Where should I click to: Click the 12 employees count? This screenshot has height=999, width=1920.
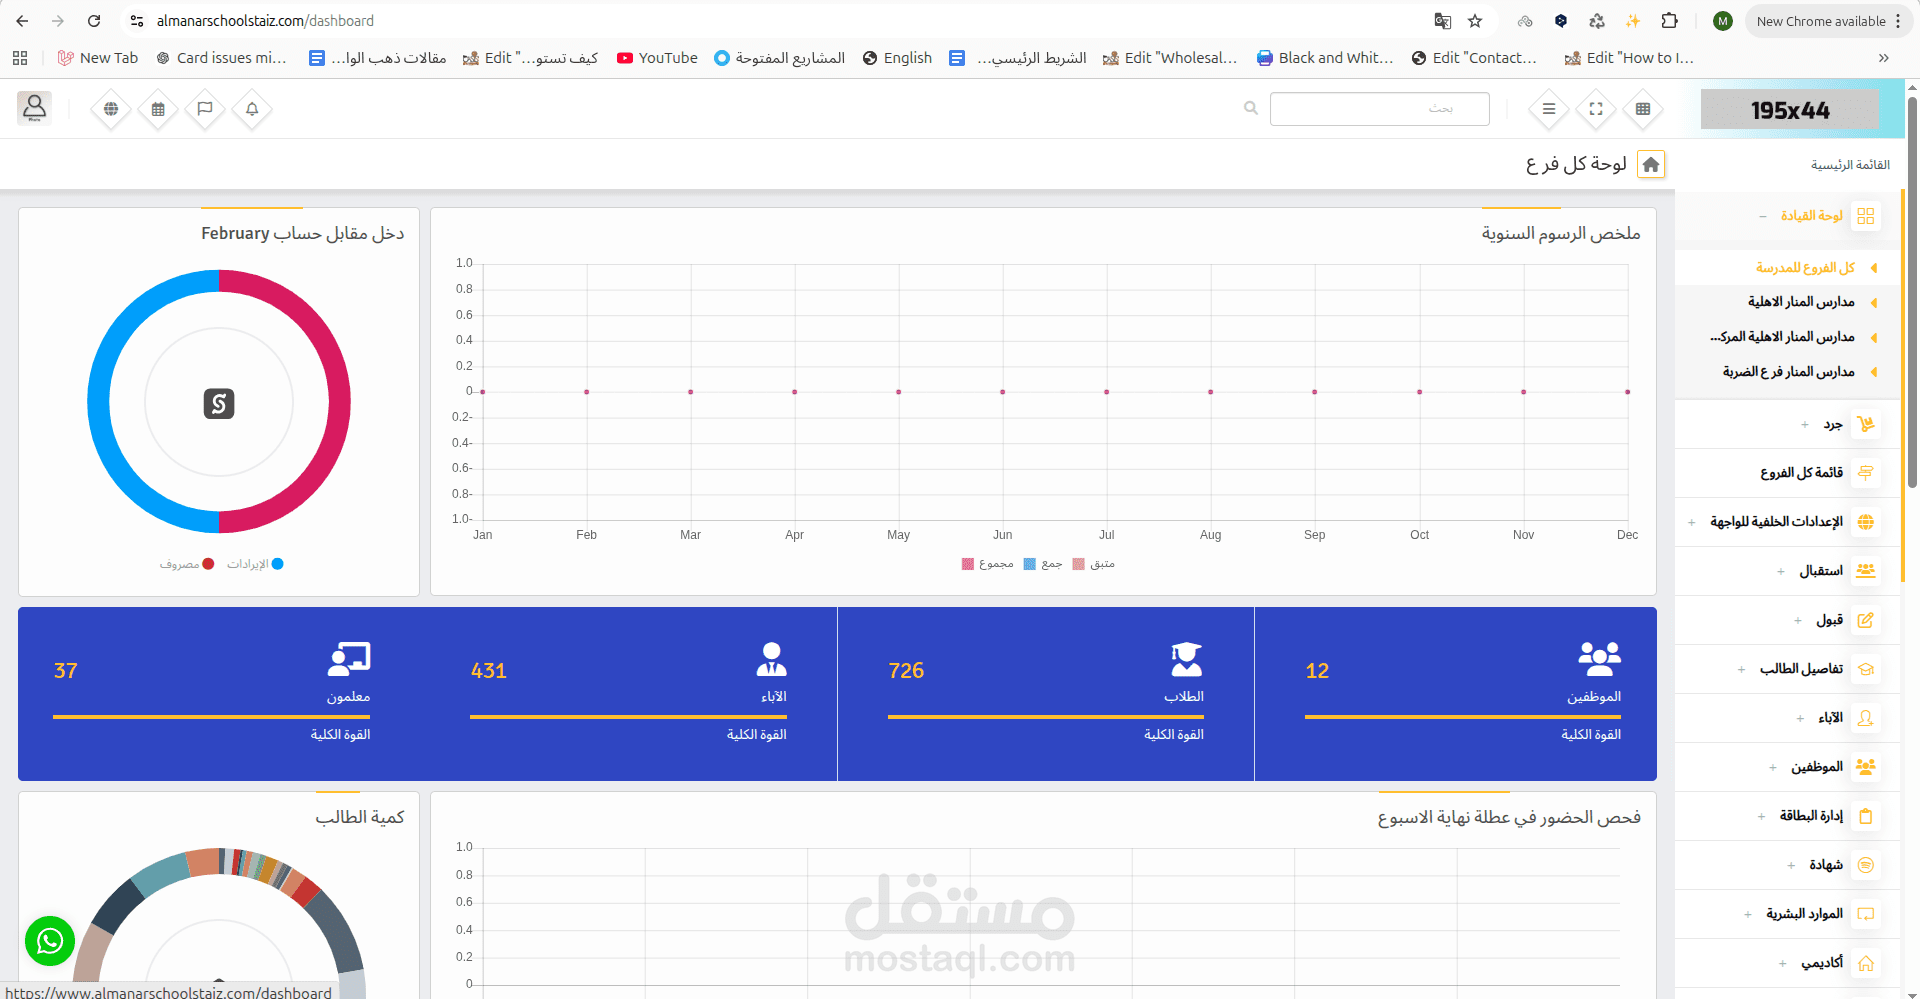(x=1317, y=671)
